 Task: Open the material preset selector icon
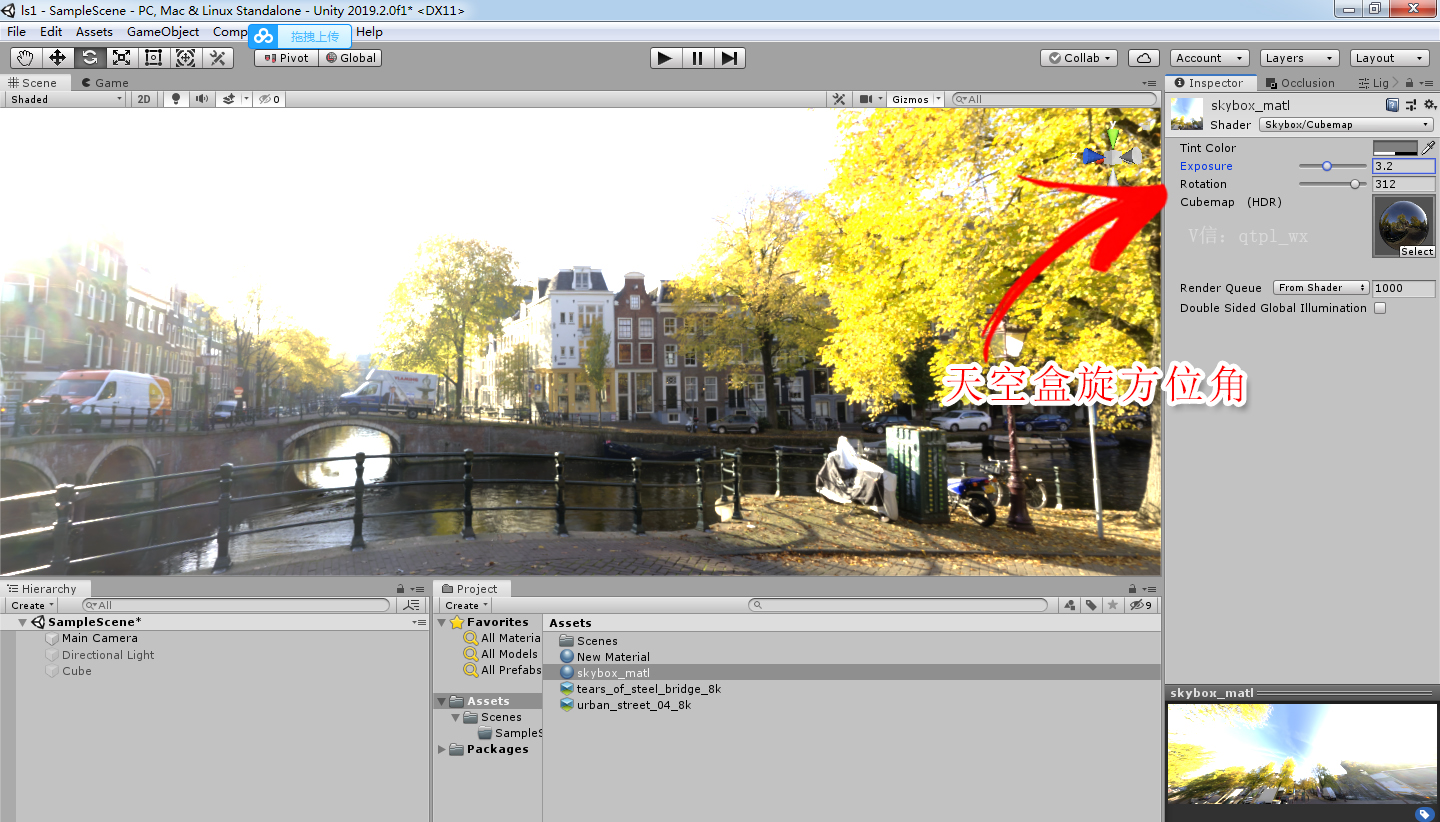pyautogui.click(x=1410, y=105)
